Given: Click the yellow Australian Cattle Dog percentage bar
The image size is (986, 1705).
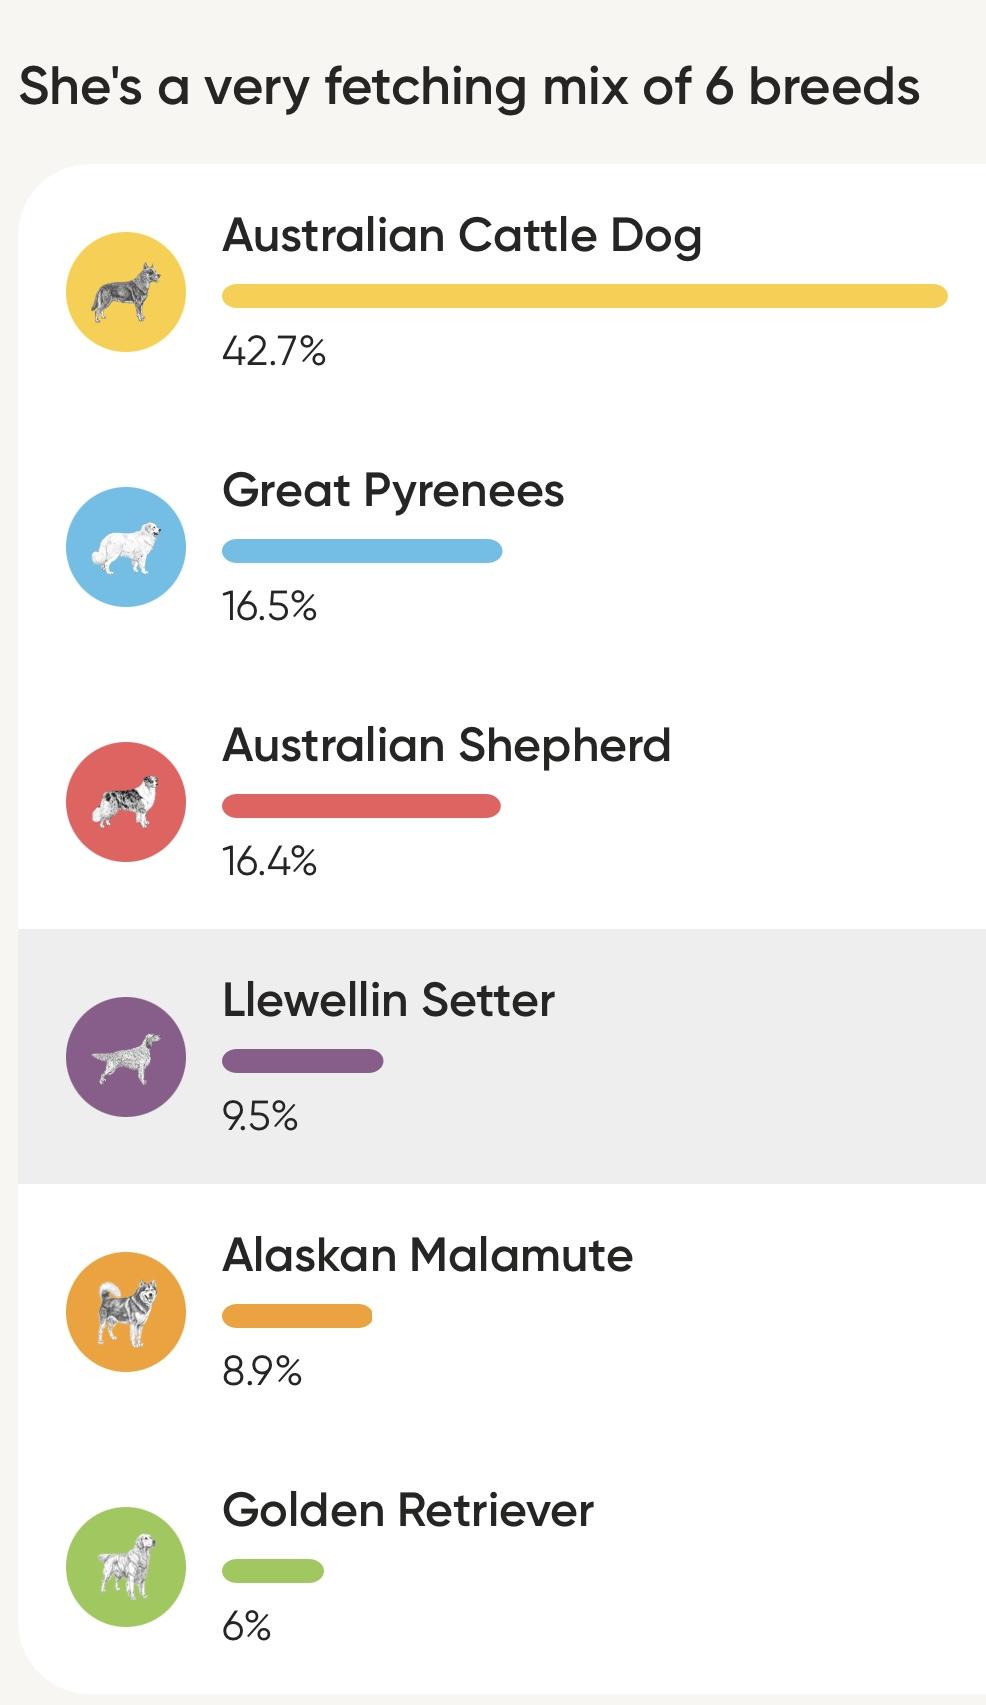Looking at the screenshot, I should coord(584,296).
